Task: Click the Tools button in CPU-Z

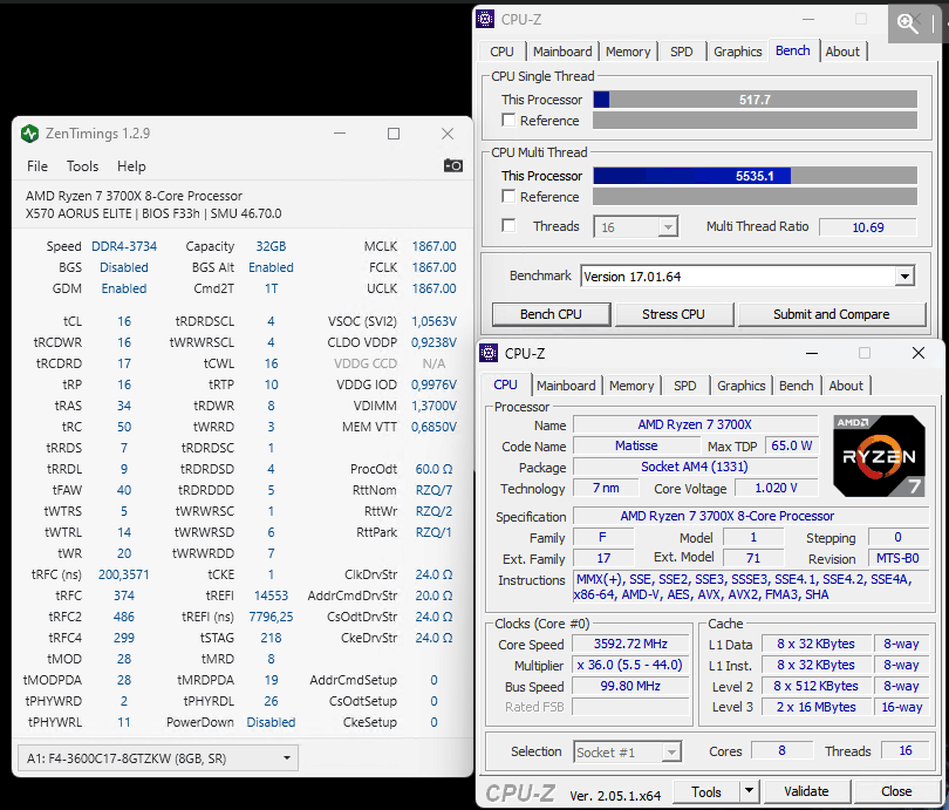Action: (706, 792)
